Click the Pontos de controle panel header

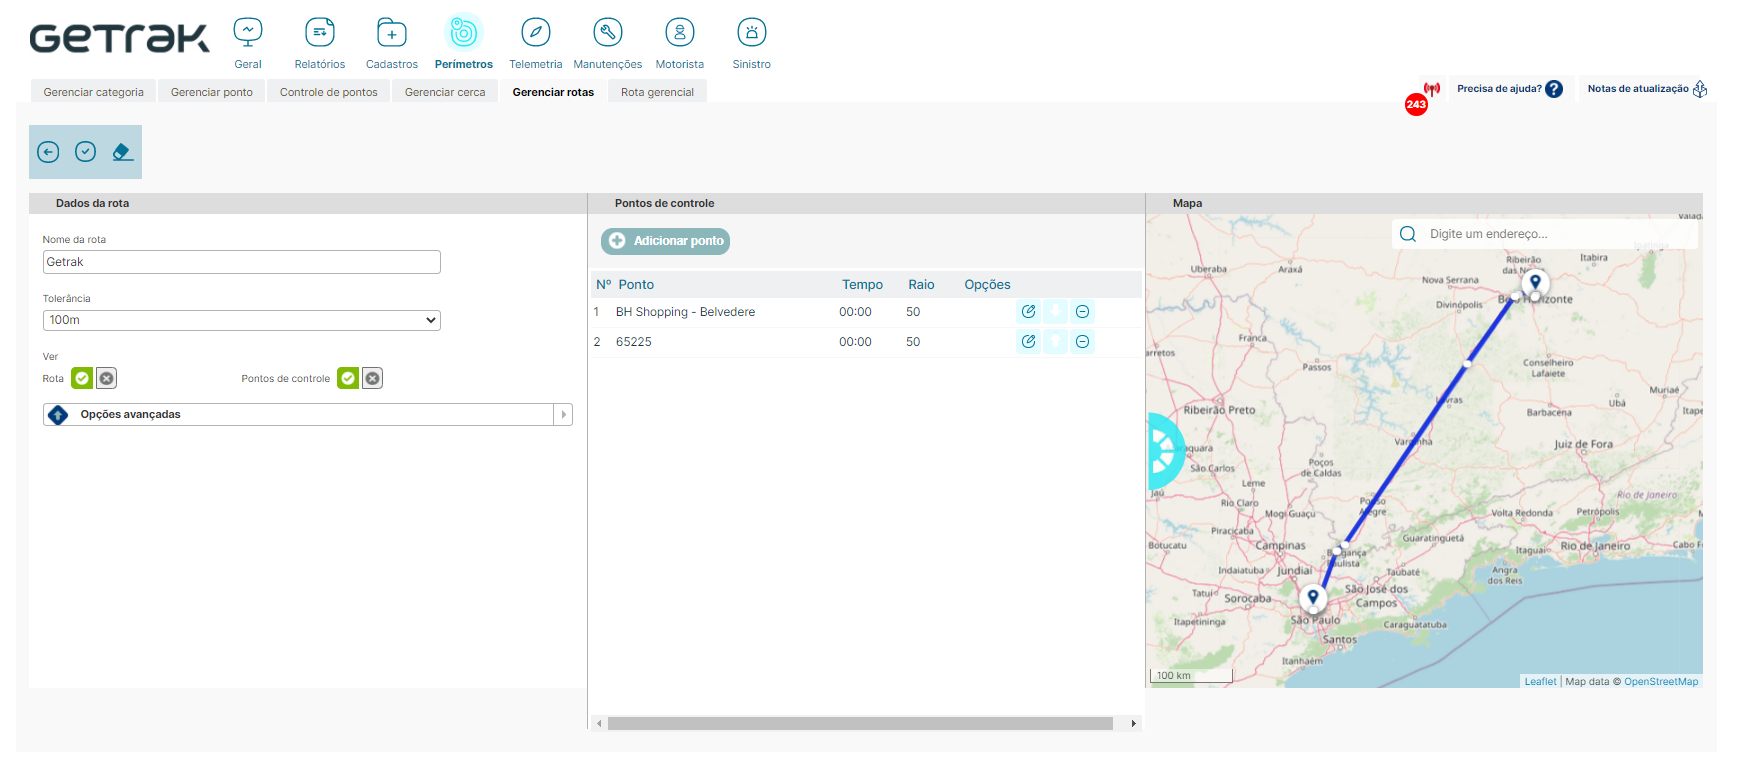click(x=866, y=203)
